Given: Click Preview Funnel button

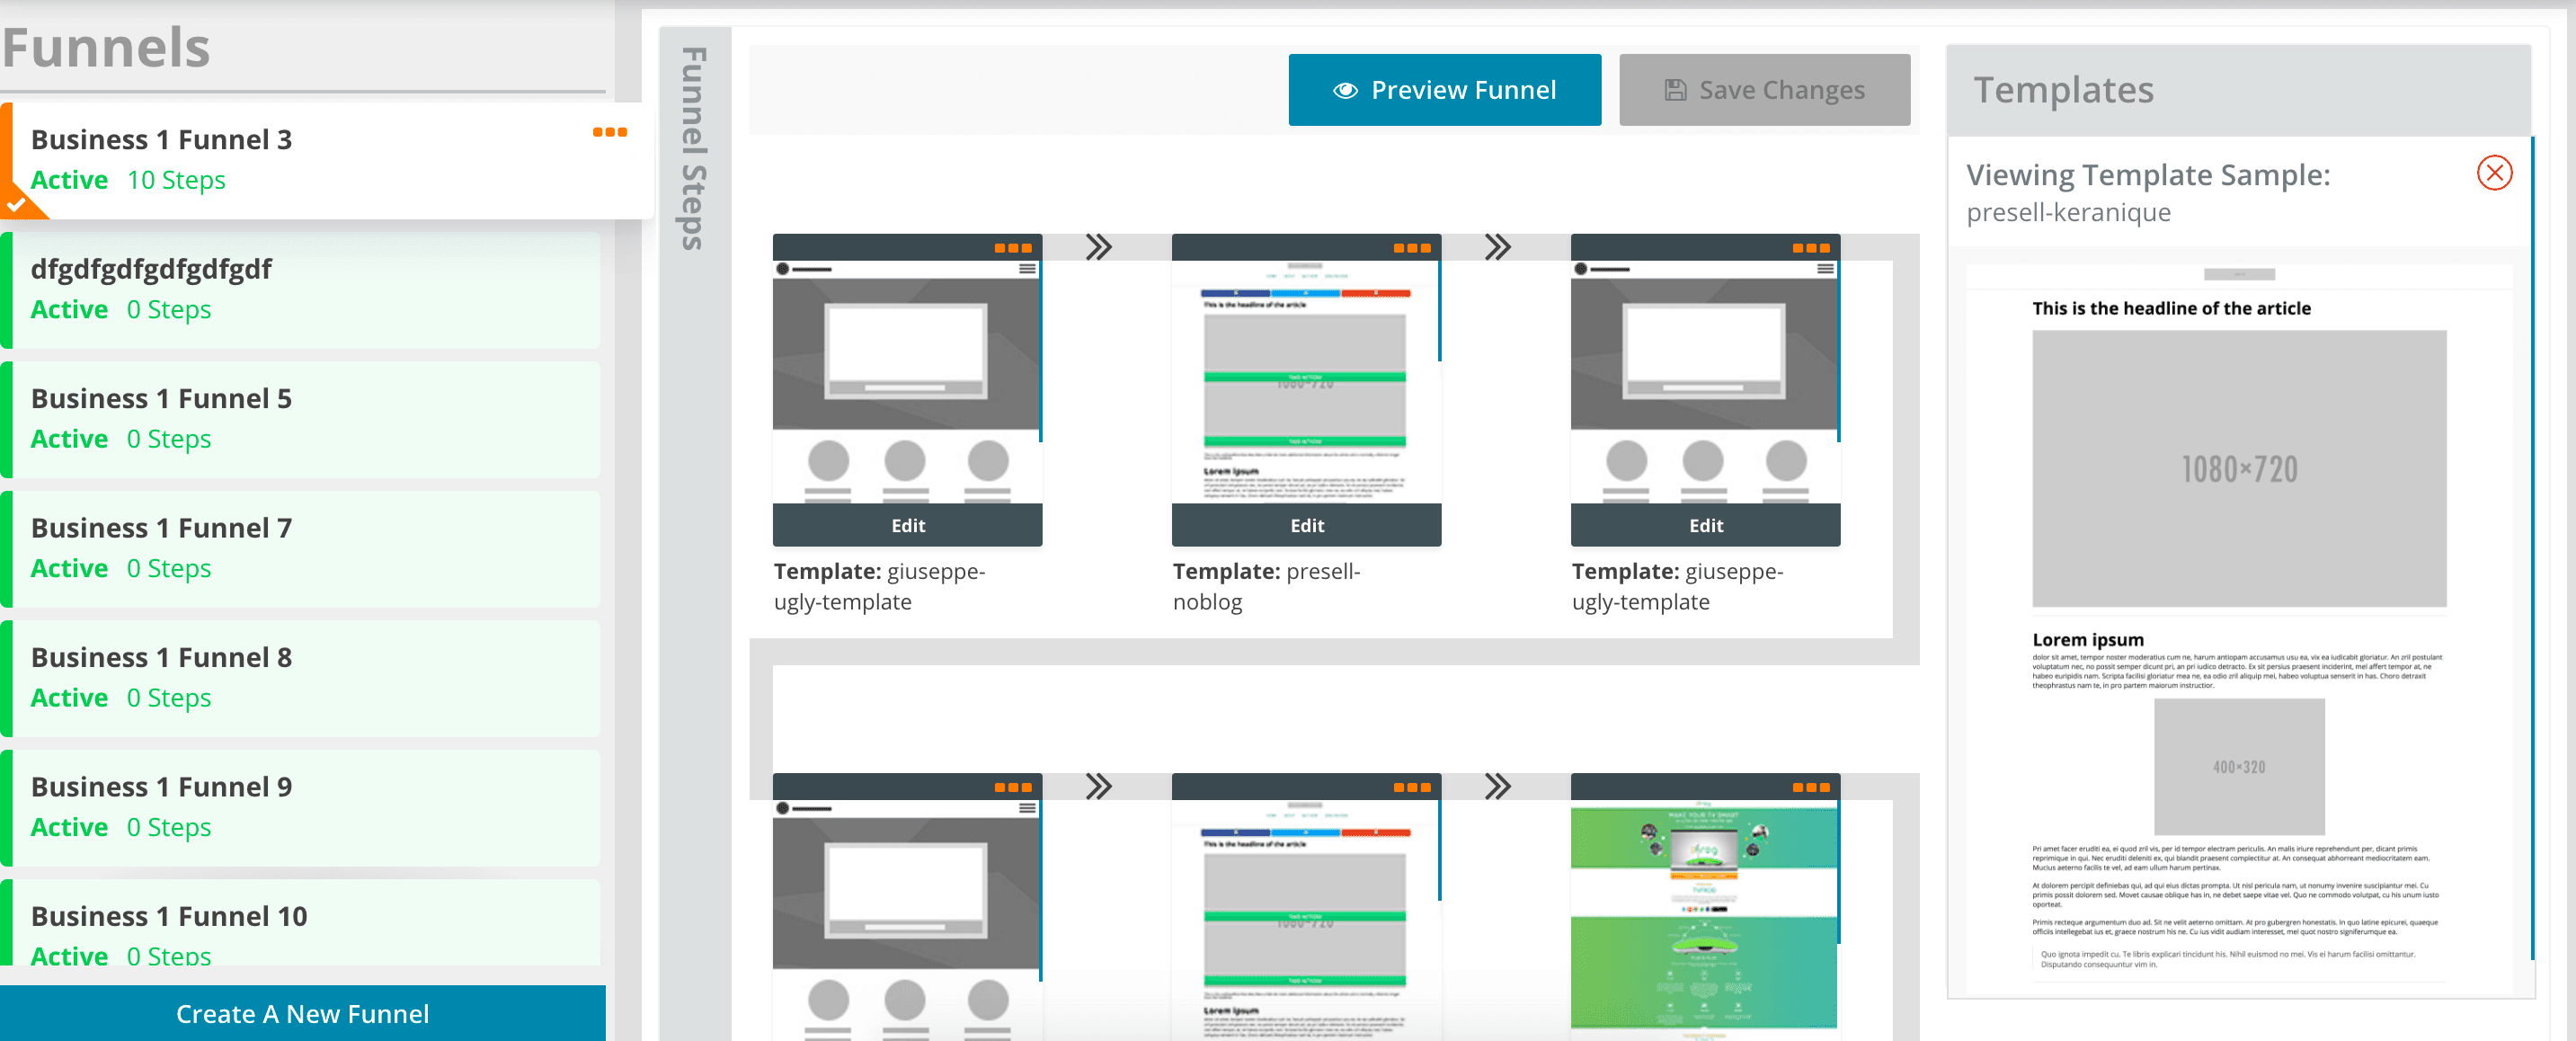Looking at the screenshot, I should (x=1443, y=90).
